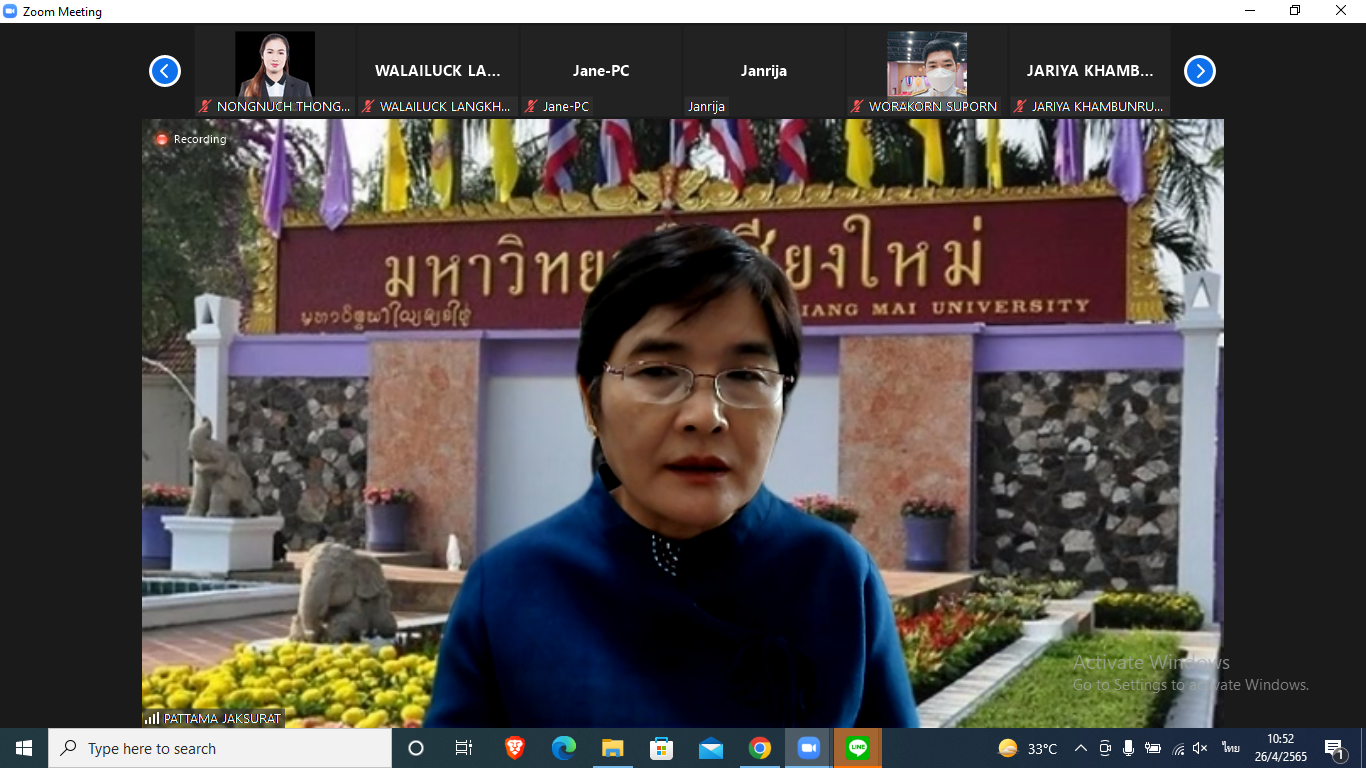The height and width of the screenshot is (768, 1366).
Task: Click muted mic icon on WALAILUCK tile
Action: tap(369, 106)
